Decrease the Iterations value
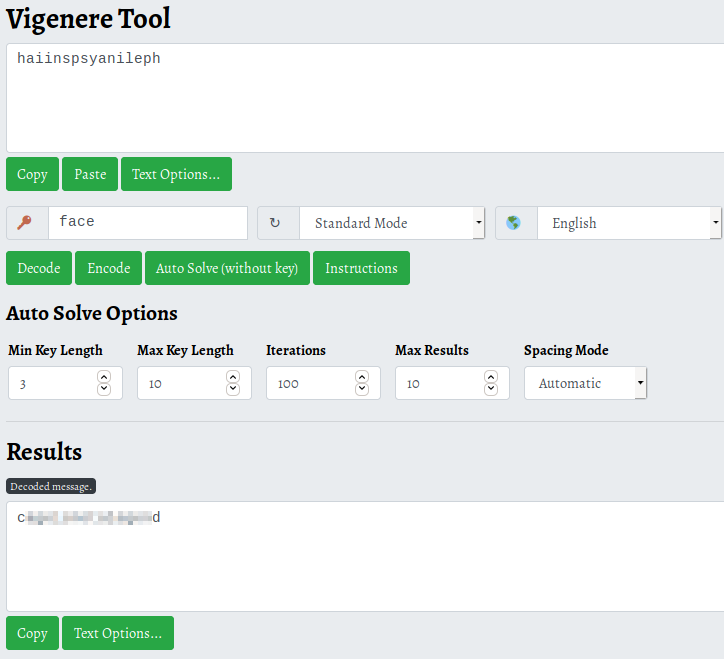This screenshot has width=724, height=659. [x=362, y=389]
